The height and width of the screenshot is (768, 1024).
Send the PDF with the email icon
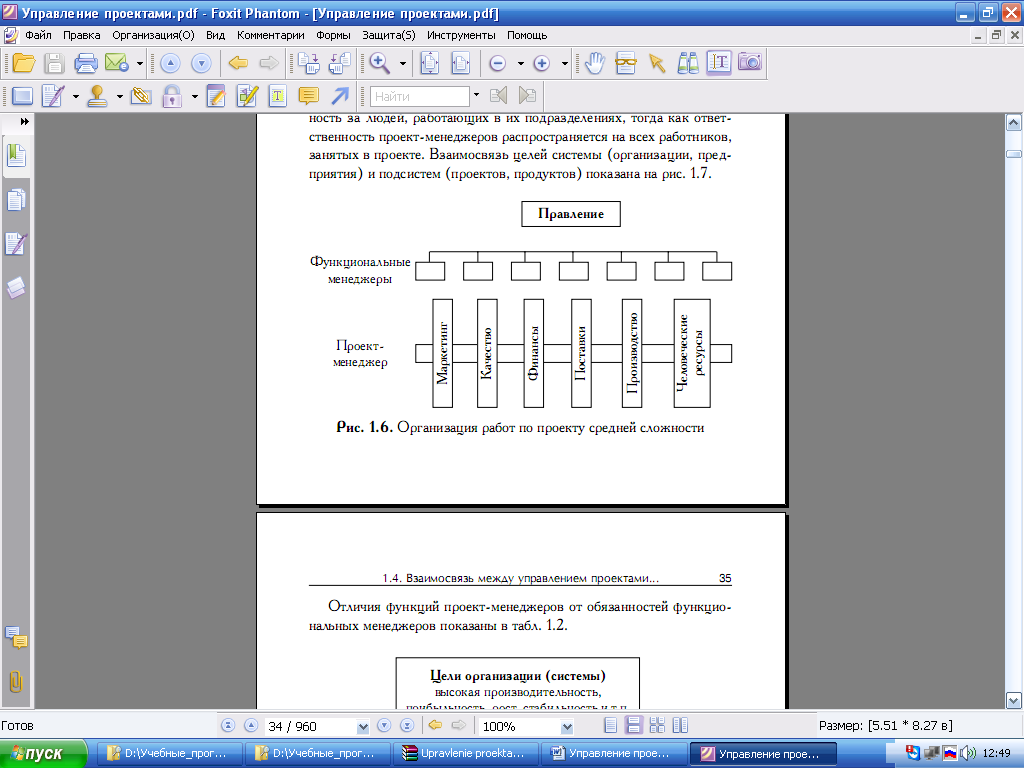pyautogui.click(x=116, y=63)
